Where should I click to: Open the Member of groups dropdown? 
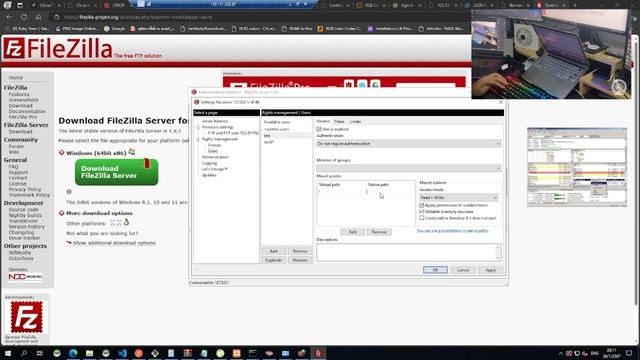(x=409, y=168)
